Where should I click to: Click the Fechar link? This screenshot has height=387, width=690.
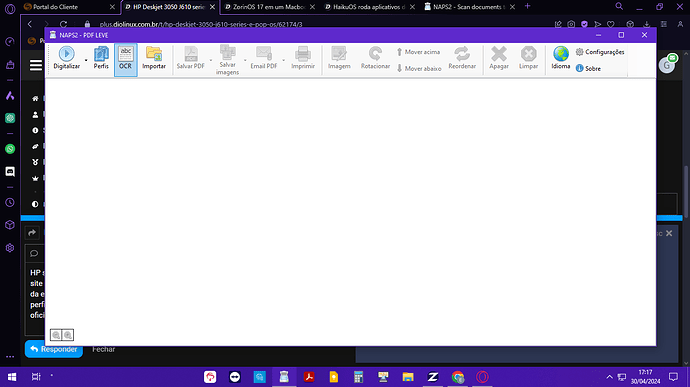pos(103,349)
